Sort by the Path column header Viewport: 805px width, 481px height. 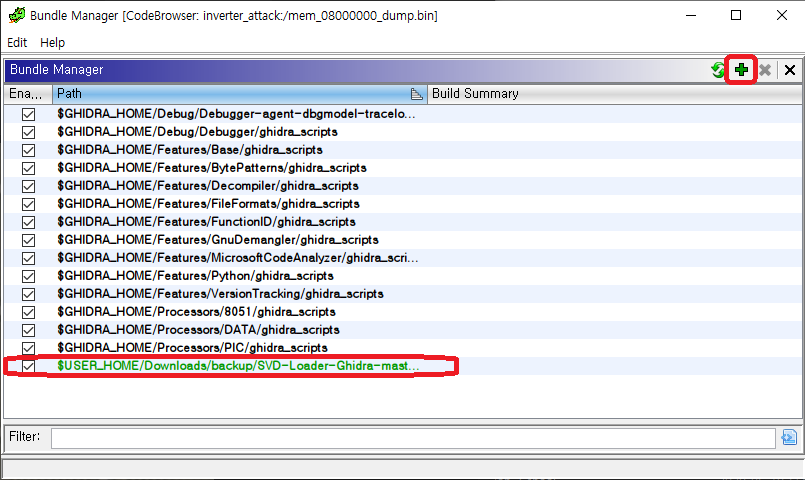239,94
